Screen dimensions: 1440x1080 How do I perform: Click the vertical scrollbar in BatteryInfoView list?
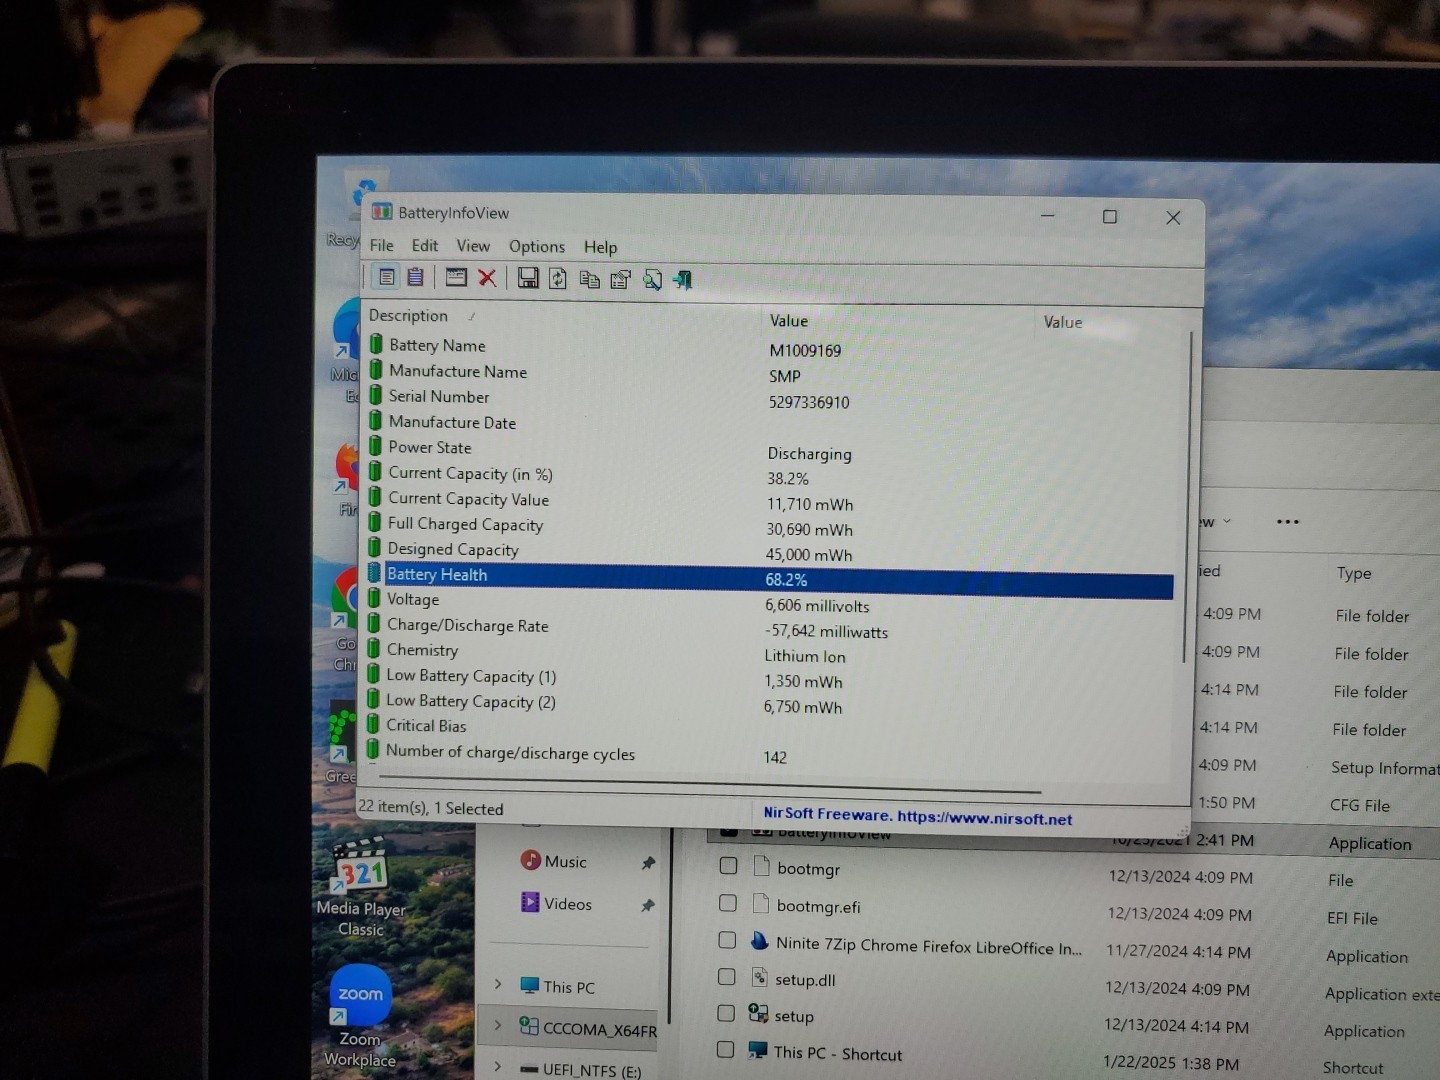(x=1187, y=497)
